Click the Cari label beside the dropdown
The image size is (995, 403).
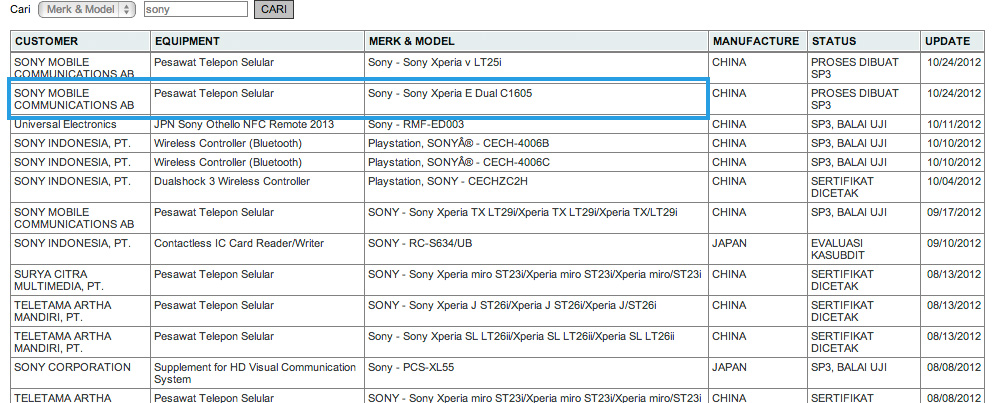click(x=20, y=10)
